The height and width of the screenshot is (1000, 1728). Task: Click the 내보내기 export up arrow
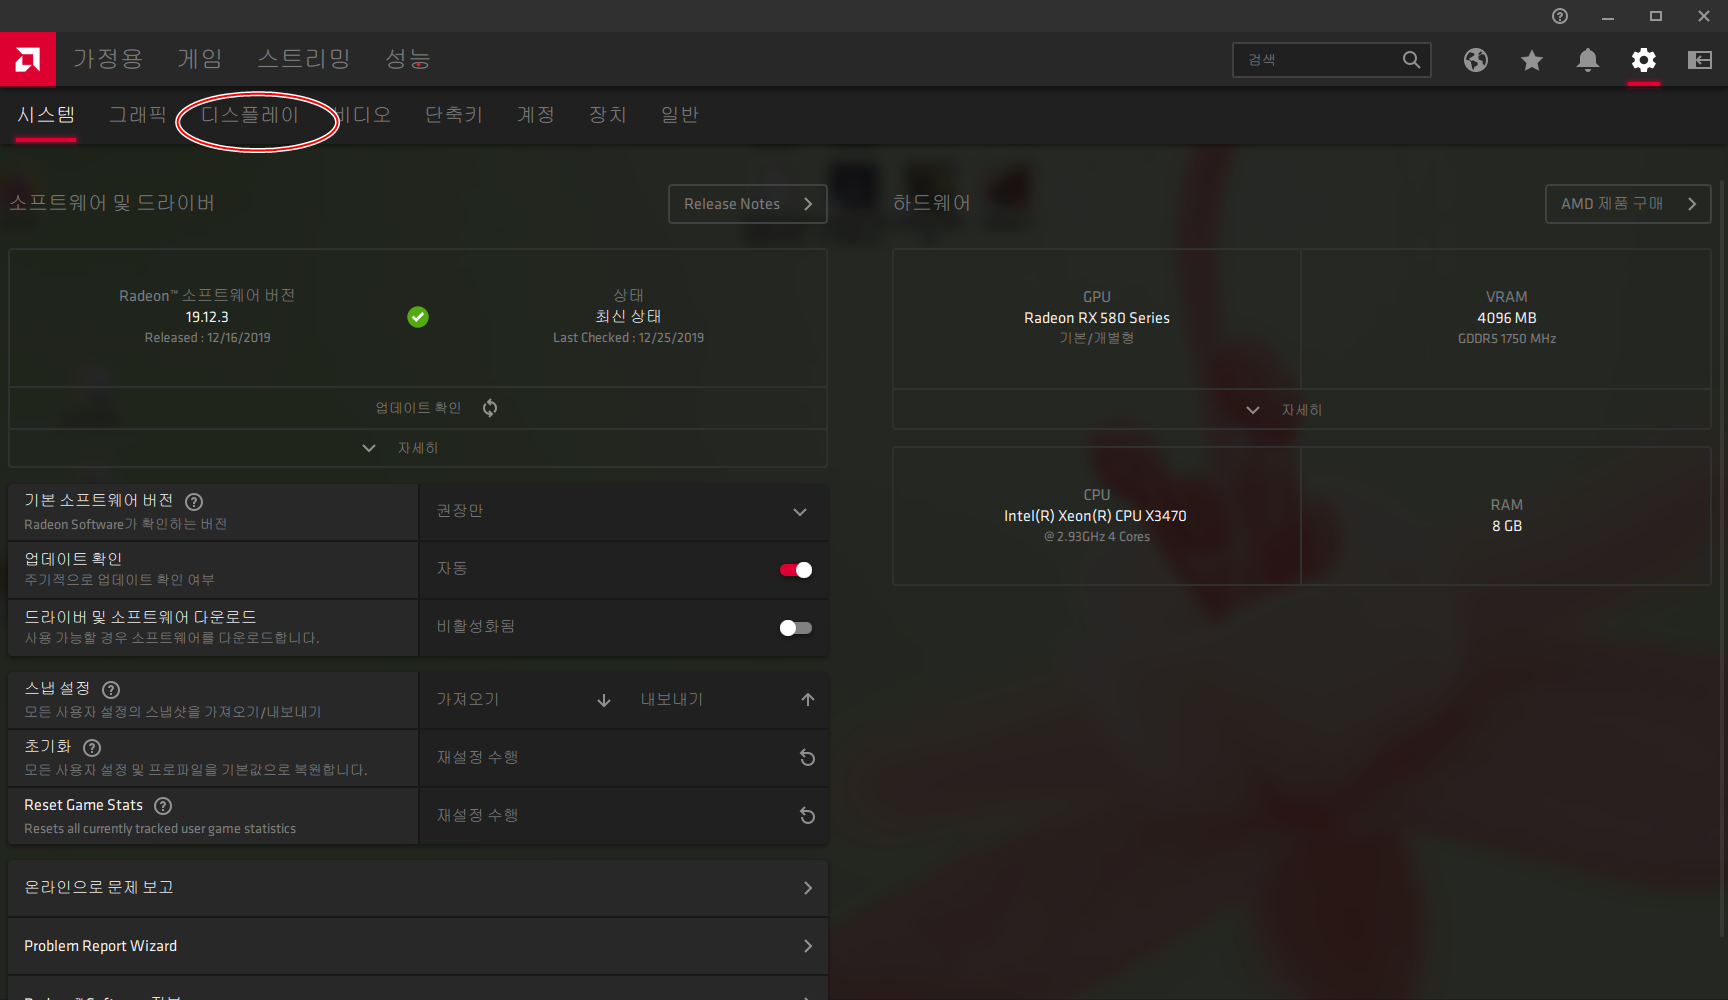pos(808,700)
